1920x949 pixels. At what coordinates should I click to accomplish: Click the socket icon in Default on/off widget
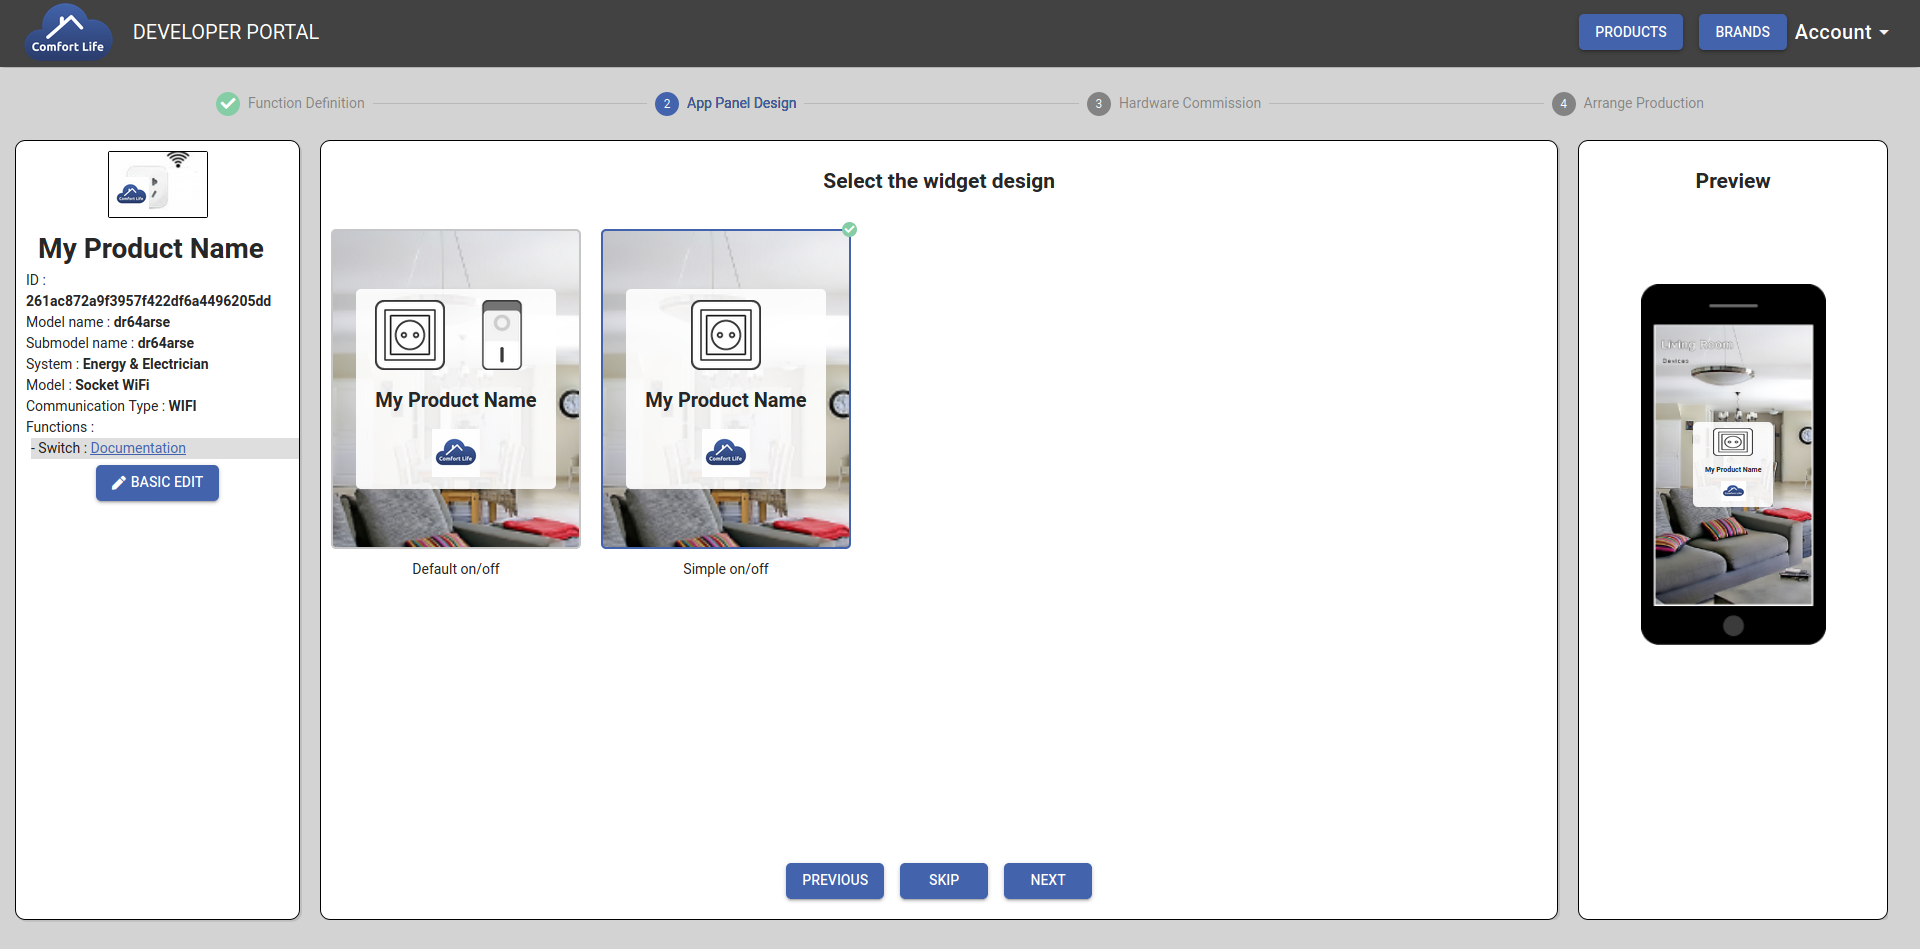click(410, 335)
